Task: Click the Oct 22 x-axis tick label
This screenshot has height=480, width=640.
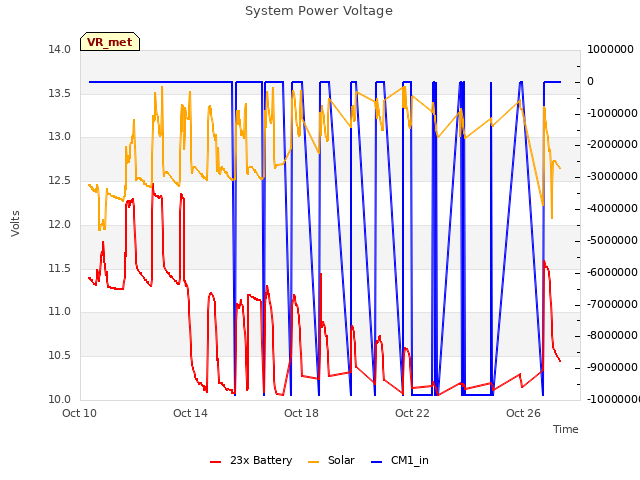Action: [412, 413]
